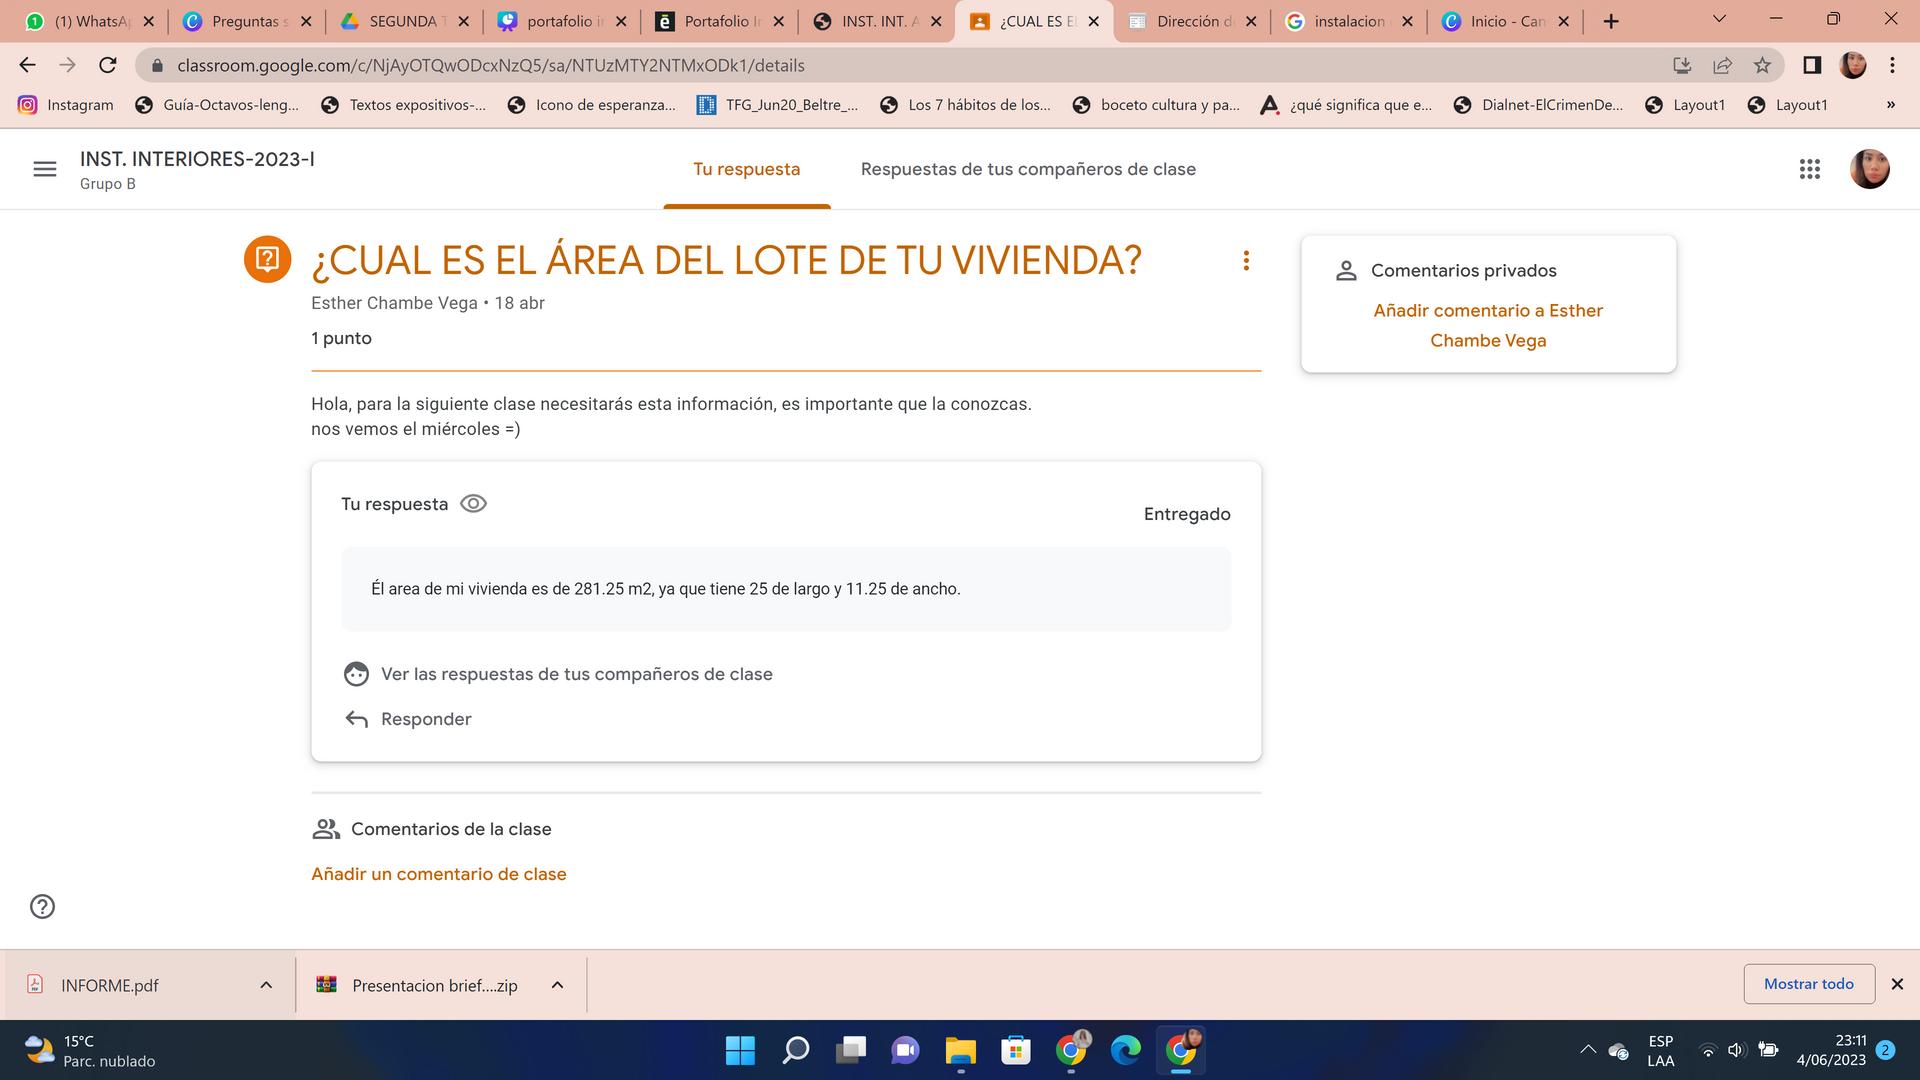The width and height of the screenshot is (1920, 1080).
Task: Toggle the eye icon next to Tu respuesta
Action: (473, 504)
